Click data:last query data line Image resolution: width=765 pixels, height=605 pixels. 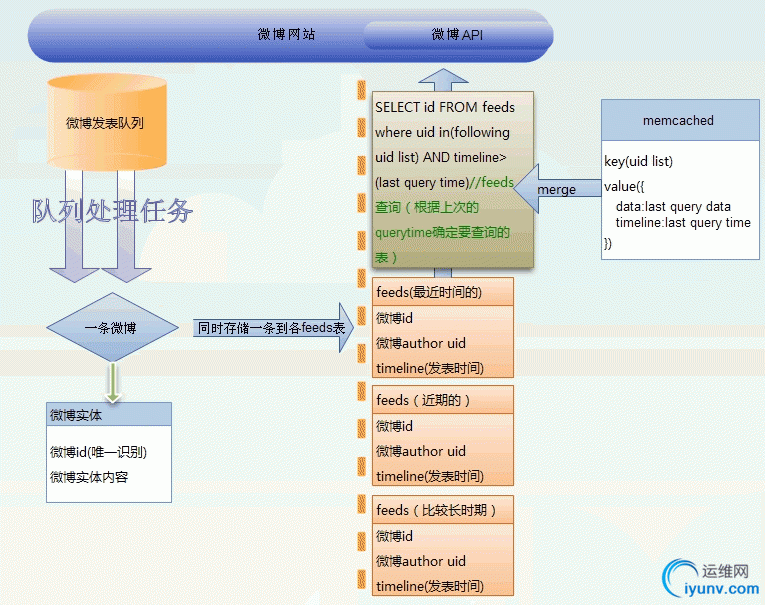click(x=673, y=206)
